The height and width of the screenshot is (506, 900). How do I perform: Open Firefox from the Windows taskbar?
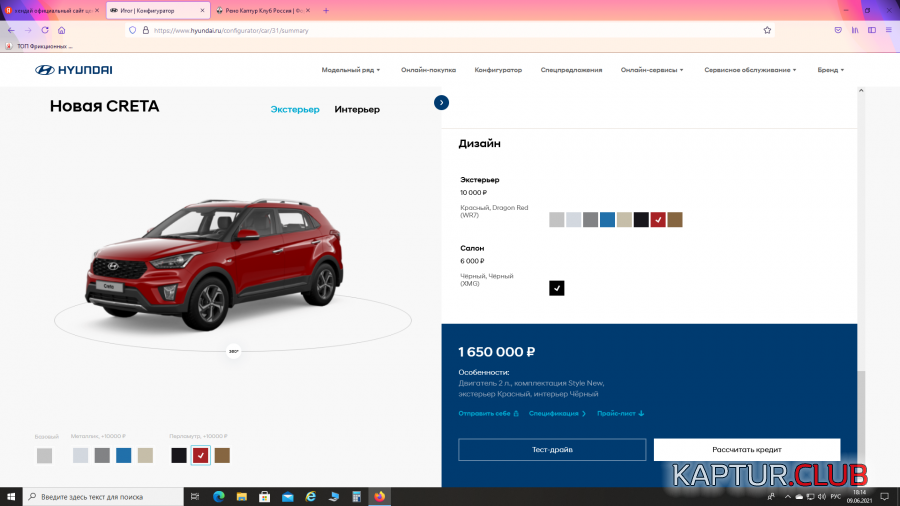379,496
